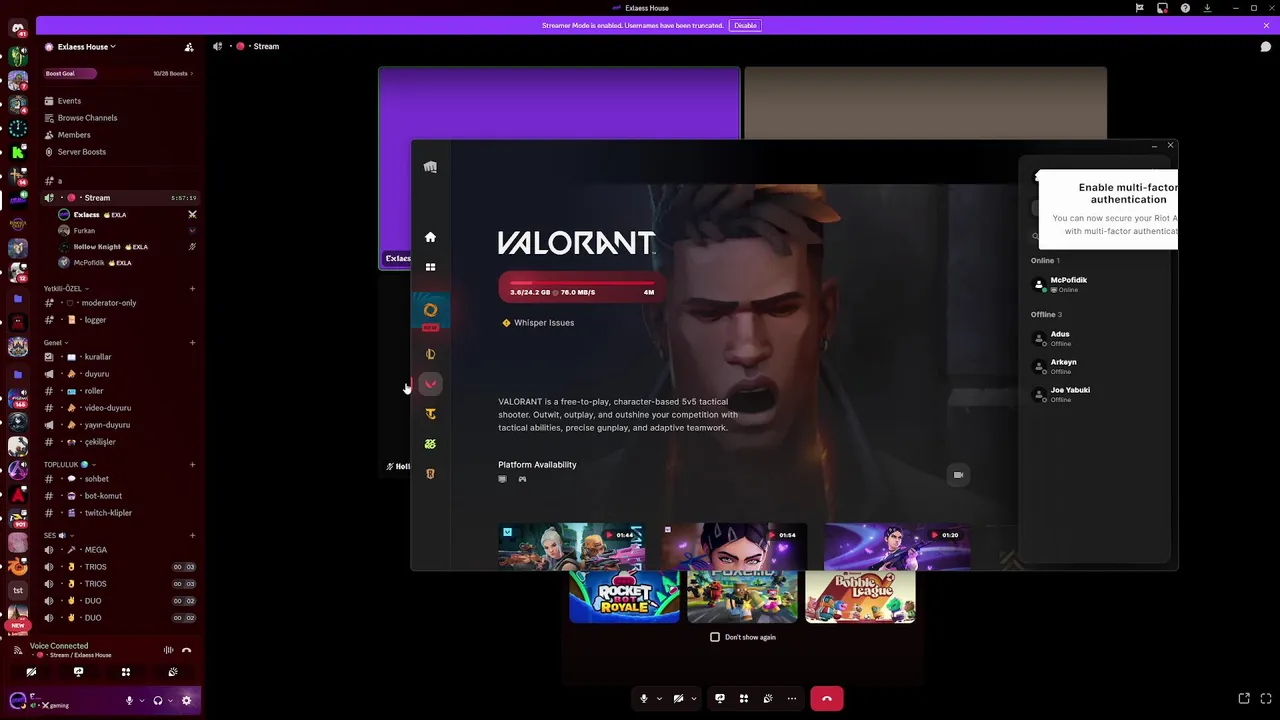
Task: Open Discord help question mark icon
Action: [x=1185, y=8]
